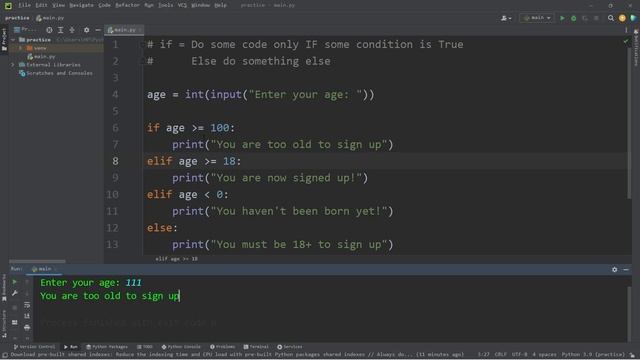Click the Debug bug icon in toolbar
640x360 pixels.
pyautogui.click(x=573, y=18)
